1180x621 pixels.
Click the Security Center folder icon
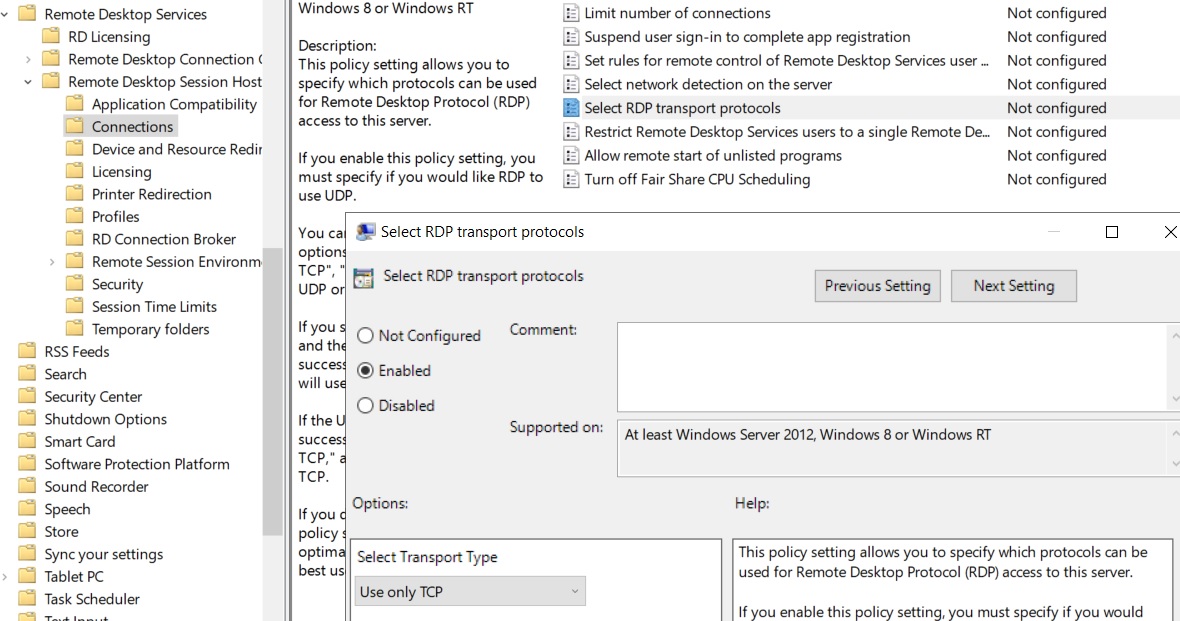[27, 397]
